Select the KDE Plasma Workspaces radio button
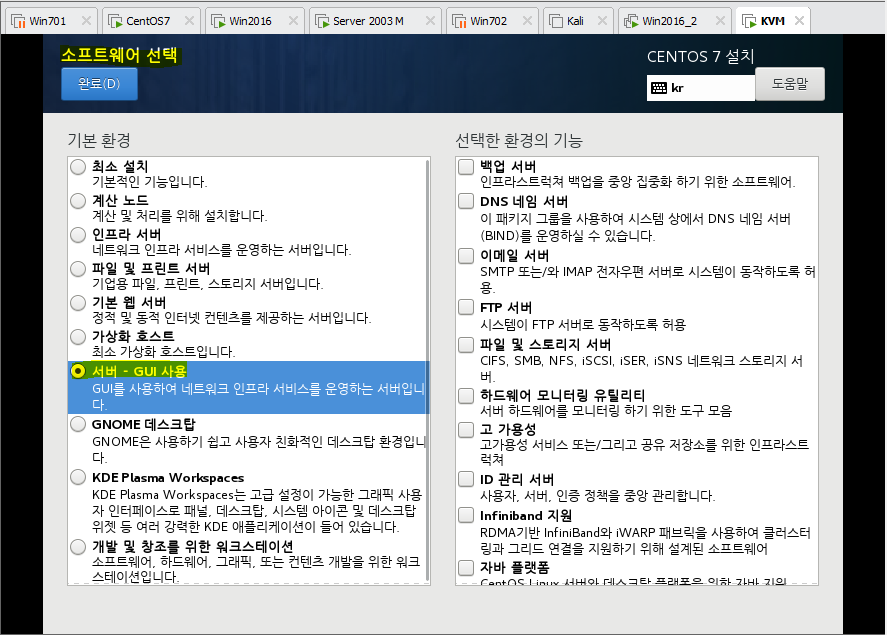 click(78, 477)
